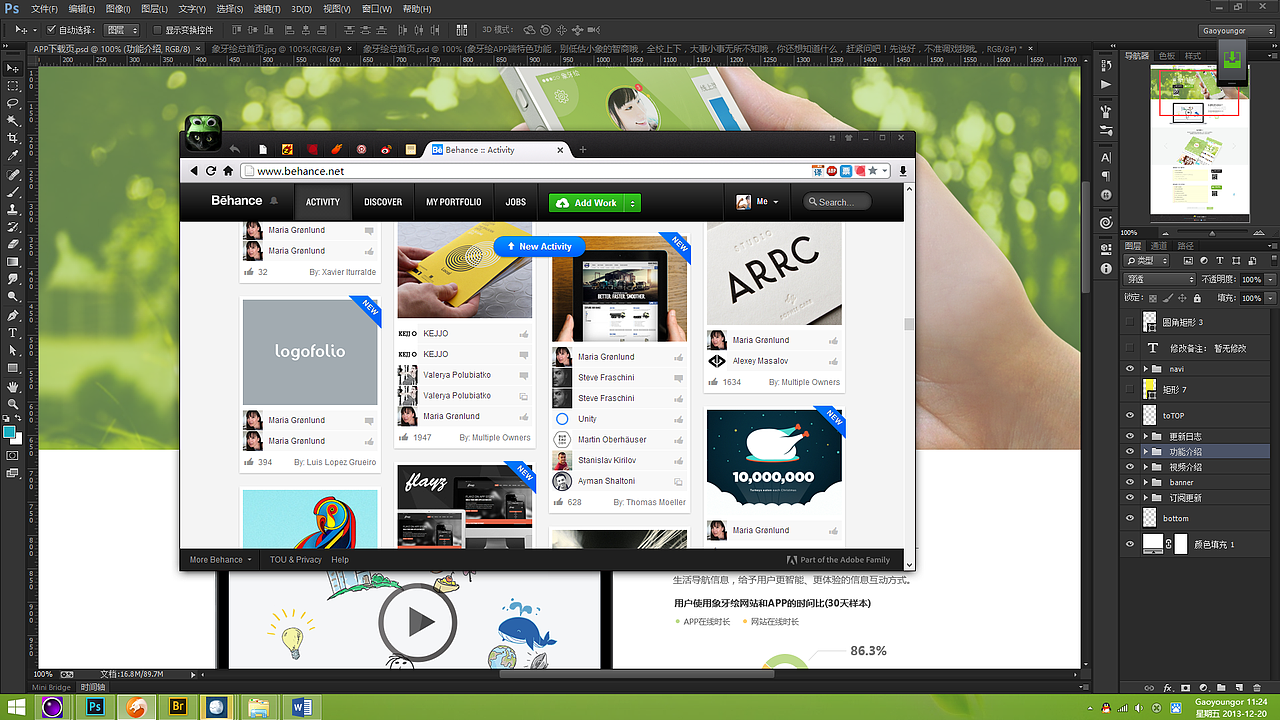
Task: Switch to the 色板 tab
Action: (x=1166, y=56)
